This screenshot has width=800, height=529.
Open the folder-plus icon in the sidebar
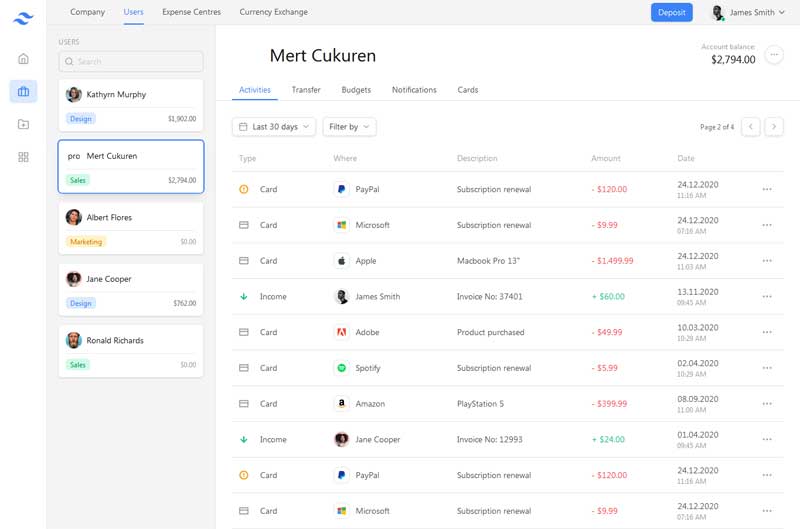(23, 124)
